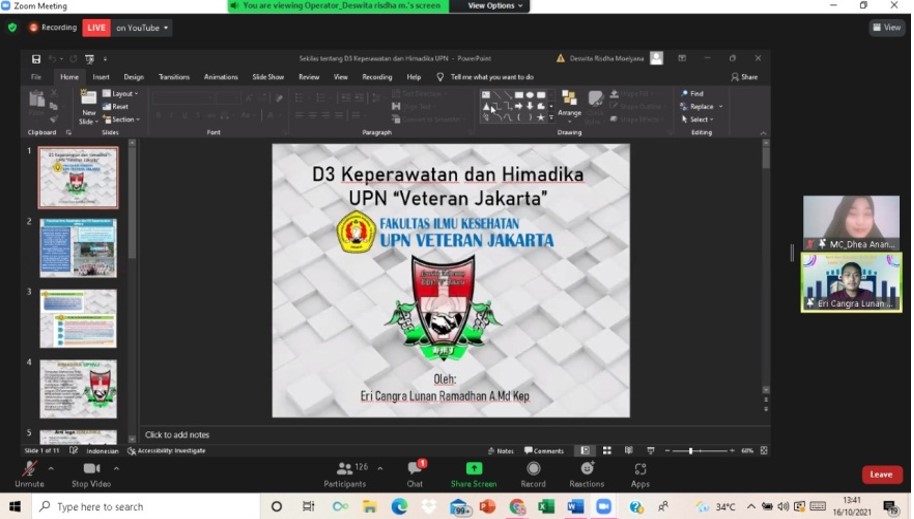Image resolution: width=914 pixels, height=519 pixels.
Task: Open the Animations ribbon tab
Action: pos(221,77)
